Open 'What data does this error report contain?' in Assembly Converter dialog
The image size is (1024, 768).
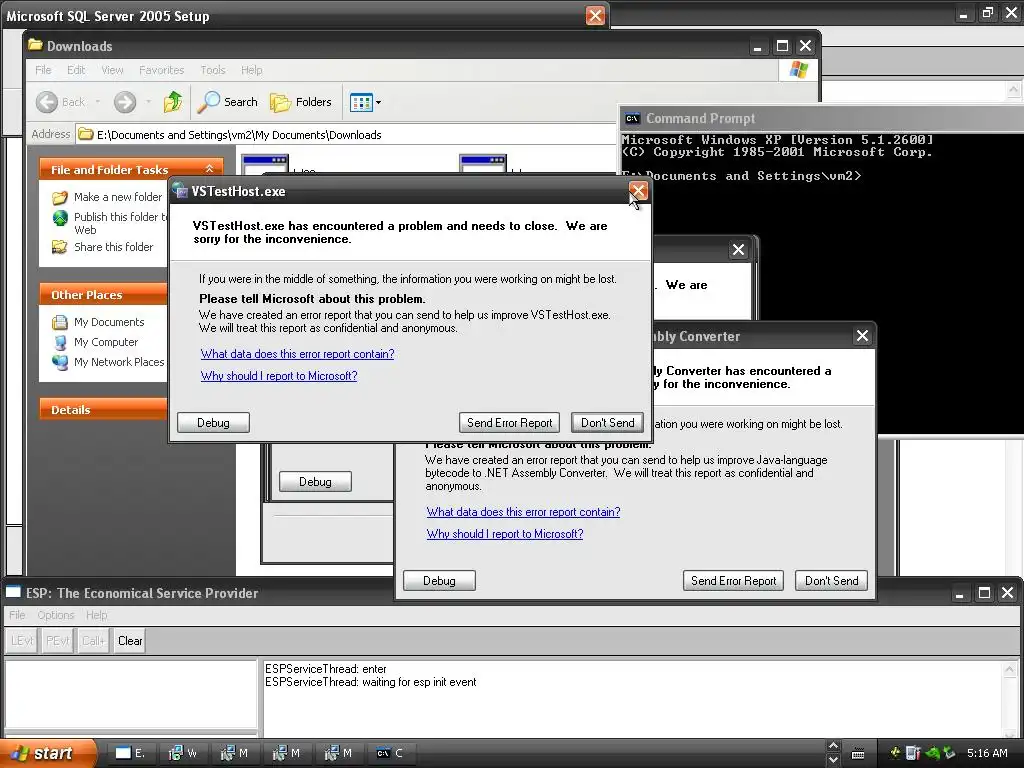[x=523, y=512]
